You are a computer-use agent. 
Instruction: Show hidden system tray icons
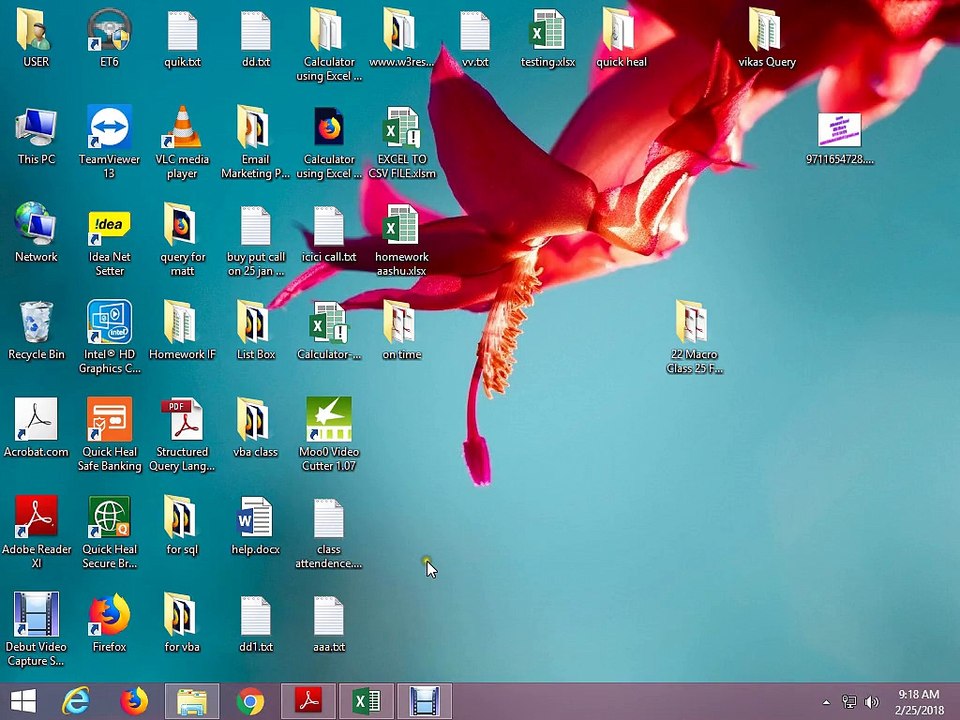pos(826,703)
